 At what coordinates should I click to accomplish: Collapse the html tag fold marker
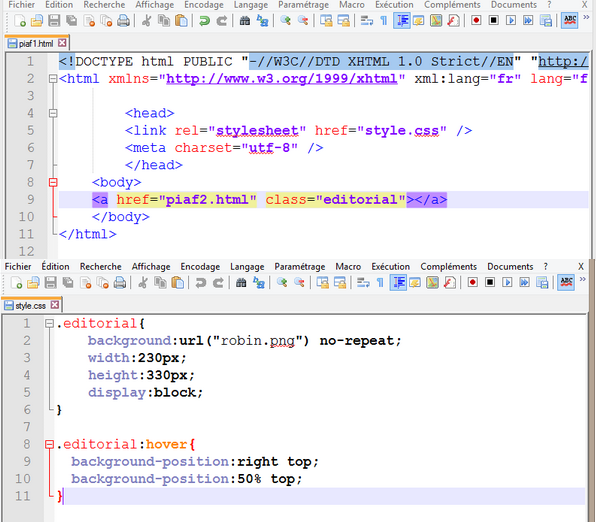tap(53, 79)
